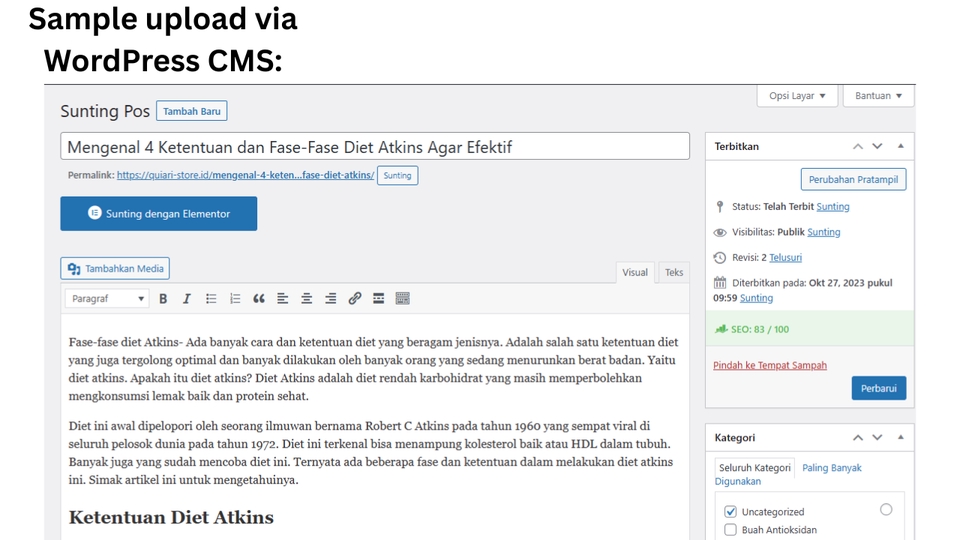960x540 pixels.
Task: Select the radio button beside Uncategorized
Action: [x=886, y=510]
